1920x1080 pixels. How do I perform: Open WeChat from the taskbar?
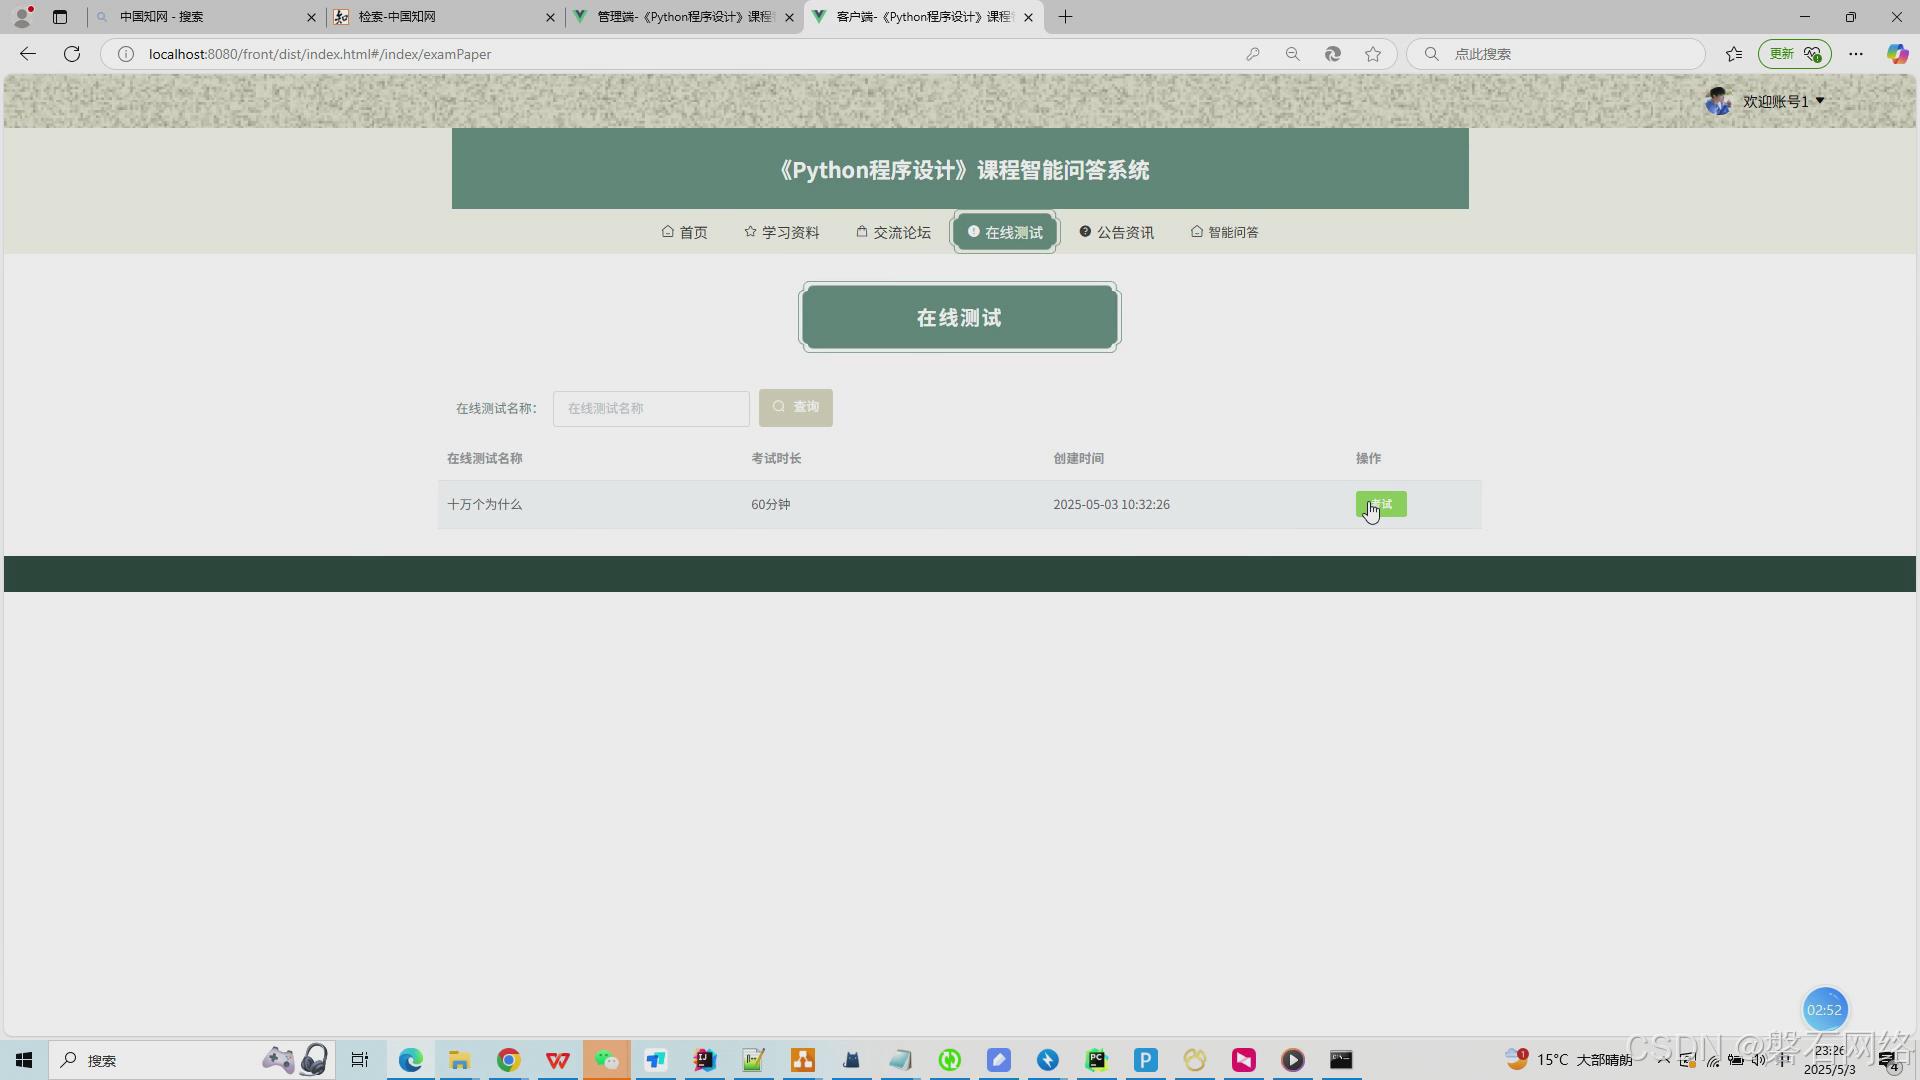pyautogui.click(x=607, y=1060)
